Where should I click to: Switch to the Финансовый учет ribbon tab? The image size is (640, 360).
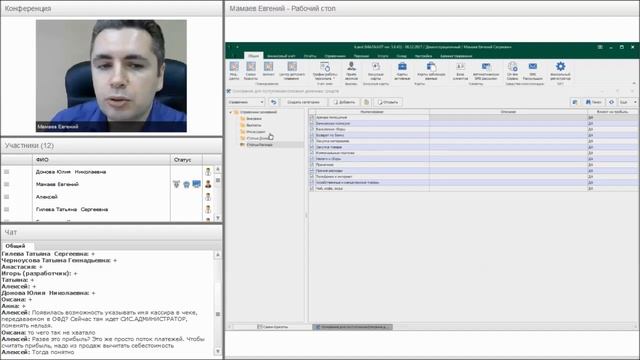click(281, 56)
